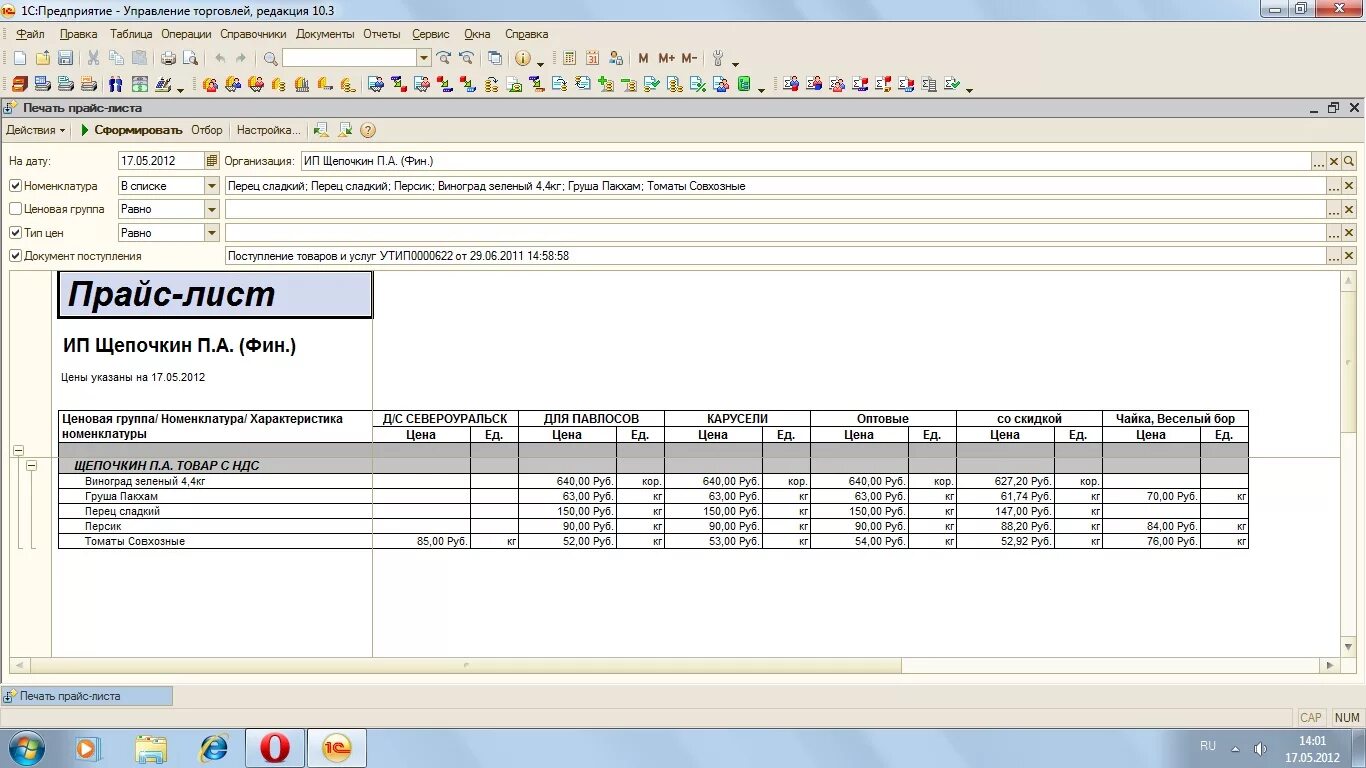Click the На дату input field
Screen dimensions: 1366x768
161,161
